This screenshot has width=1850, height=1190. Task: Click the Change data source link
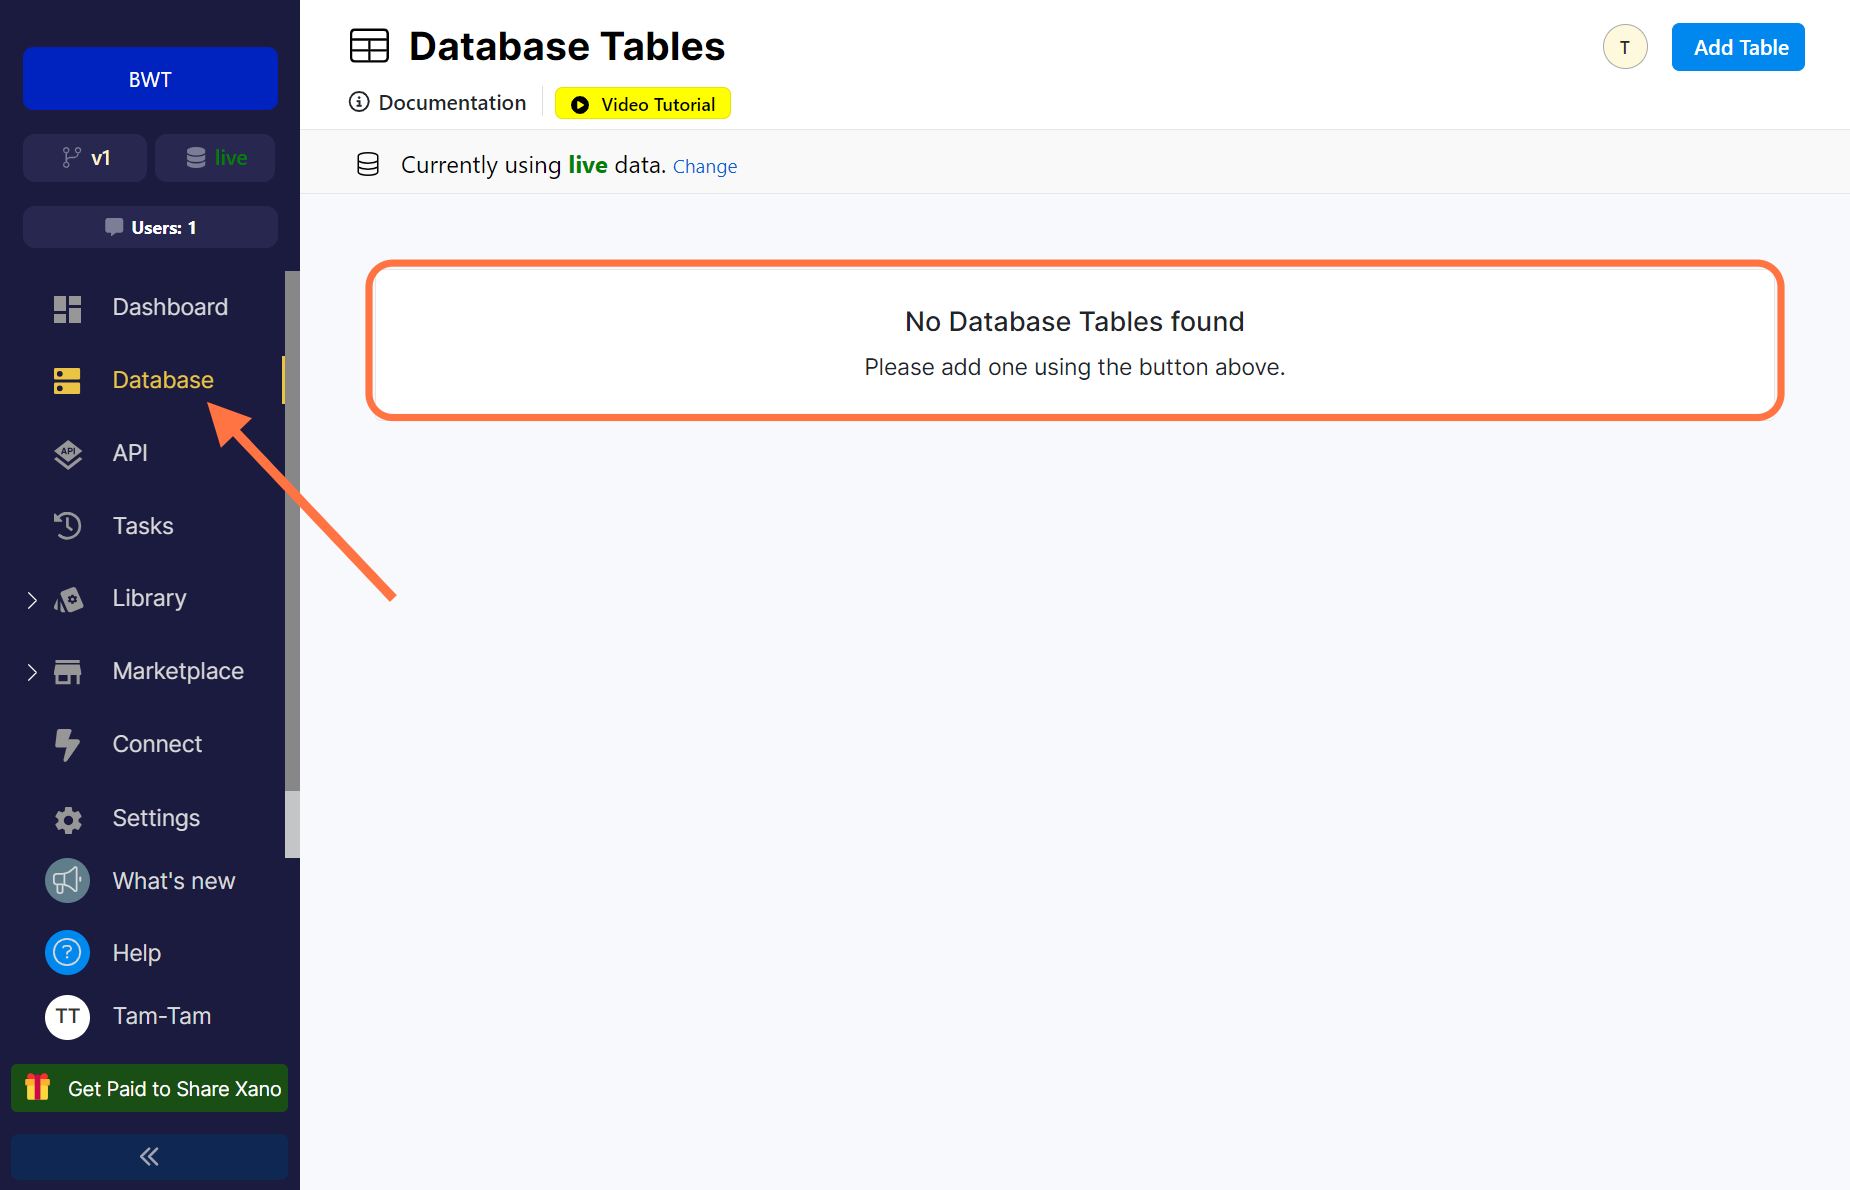pyautogui.click(x=705, y=167)
